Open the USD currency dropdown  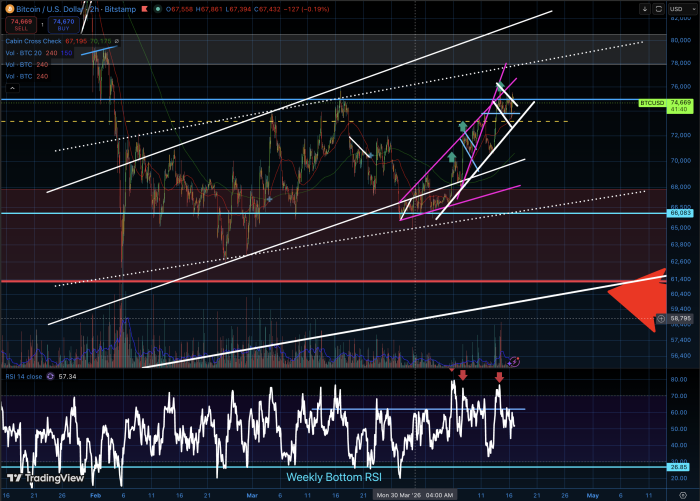click(x=680, y=9)
